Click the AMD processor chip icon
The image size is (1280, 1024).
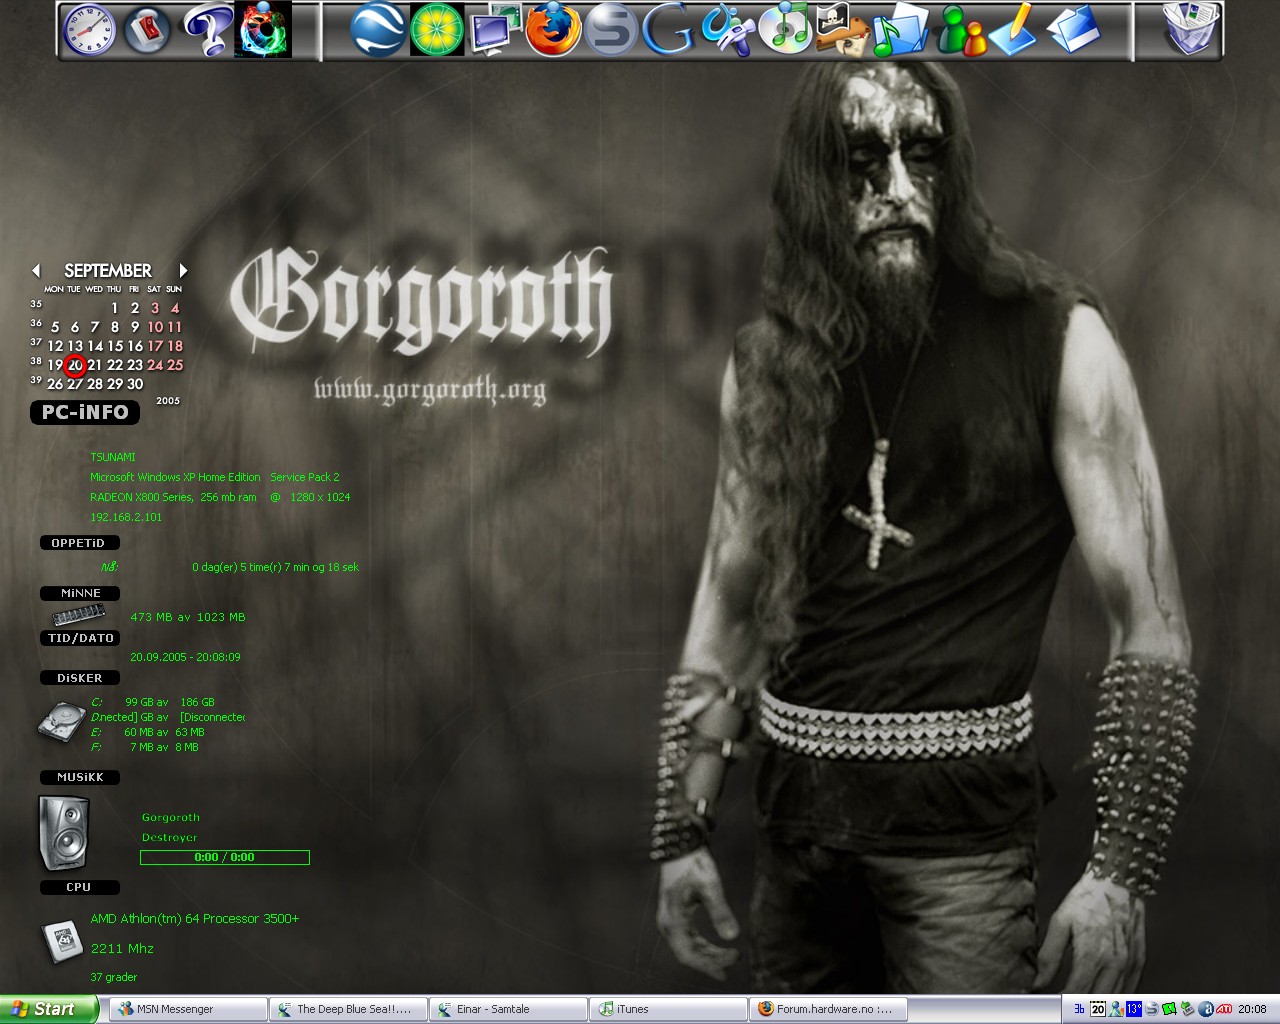(62, 942)
